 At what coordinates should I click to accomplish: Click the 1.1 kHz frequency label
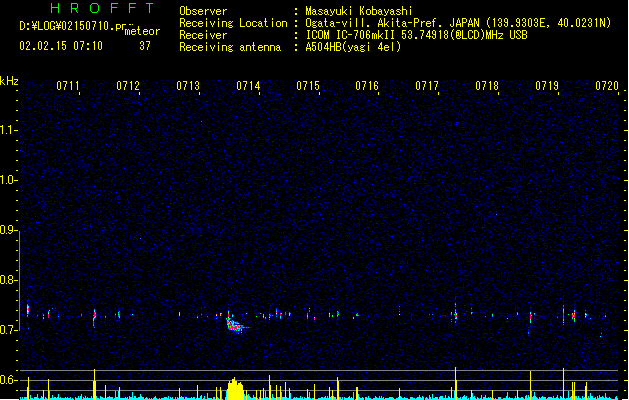[x=8, y=130]
